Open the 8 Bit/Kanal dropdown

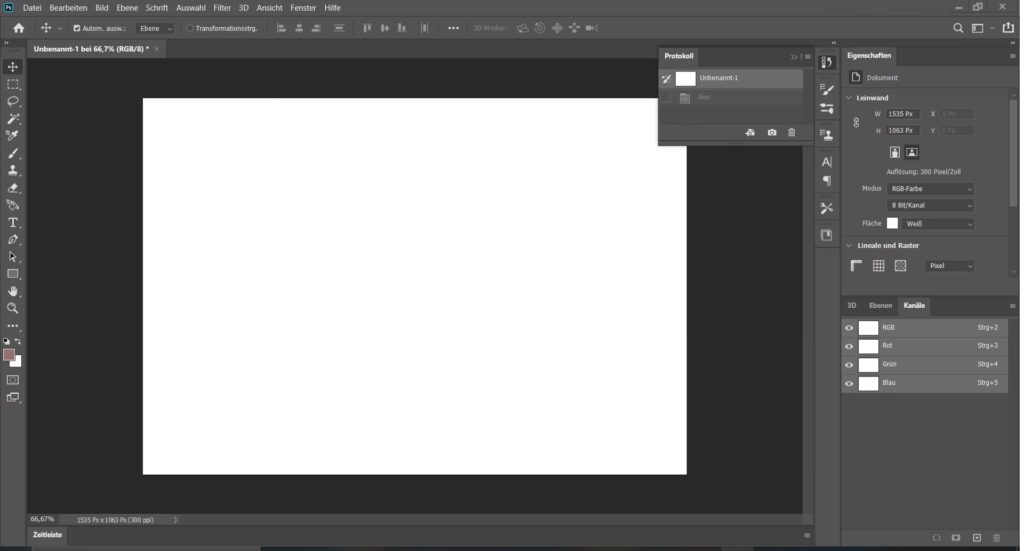point(930,205)
